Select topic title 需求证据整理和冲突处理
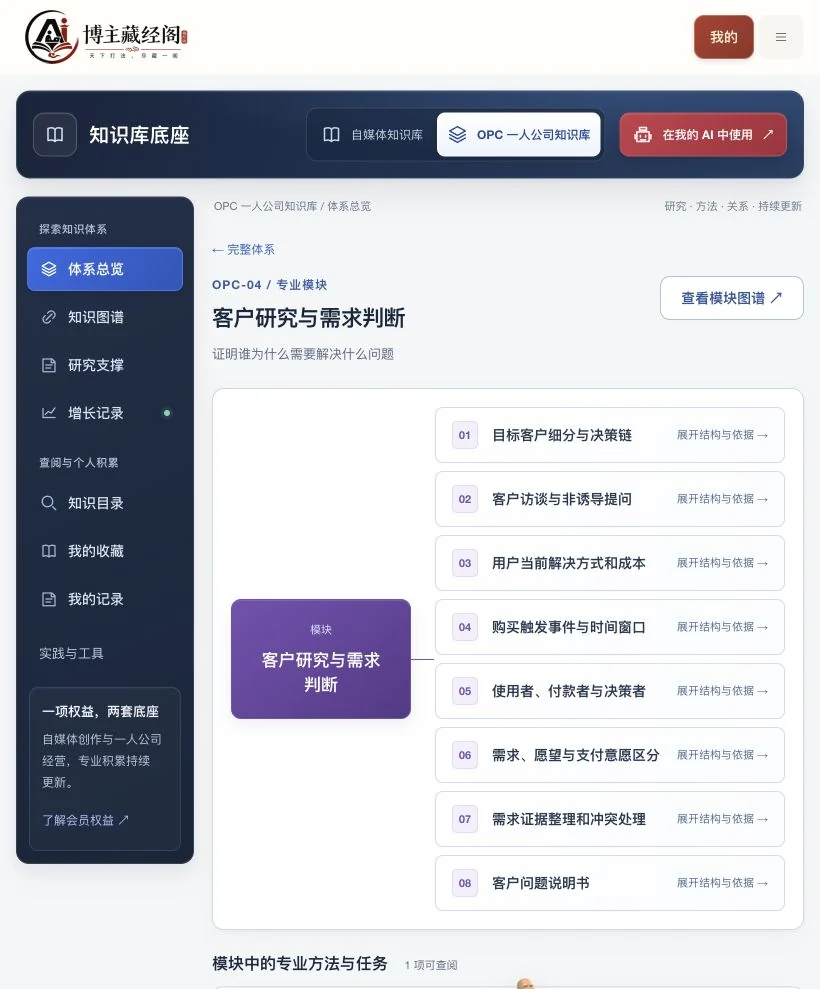Screen dimensions: 820x989 coord(568,819)
